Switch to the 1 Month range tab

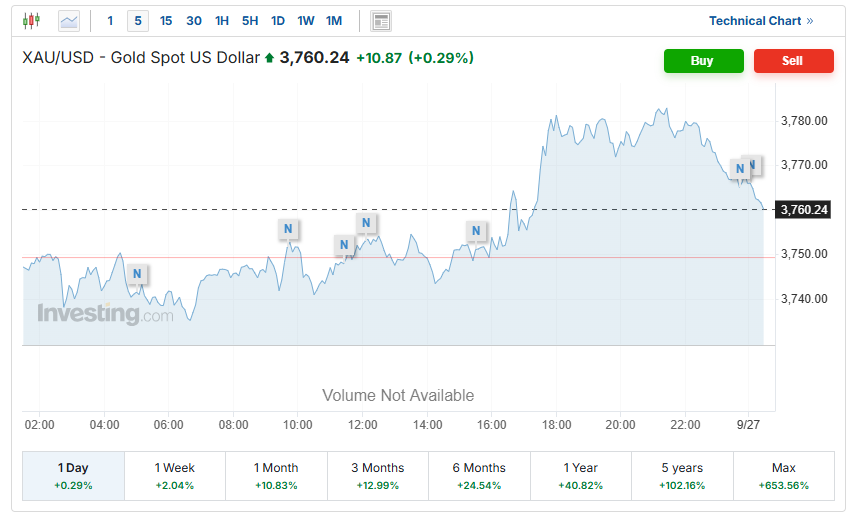pyautogui.click(x=276, y=475)
